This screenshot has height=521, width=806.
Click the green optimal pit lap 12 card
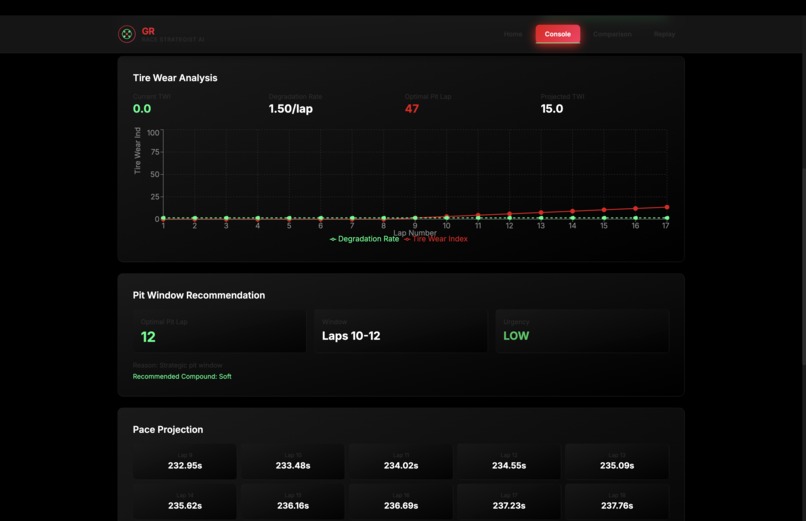(219, 331)
